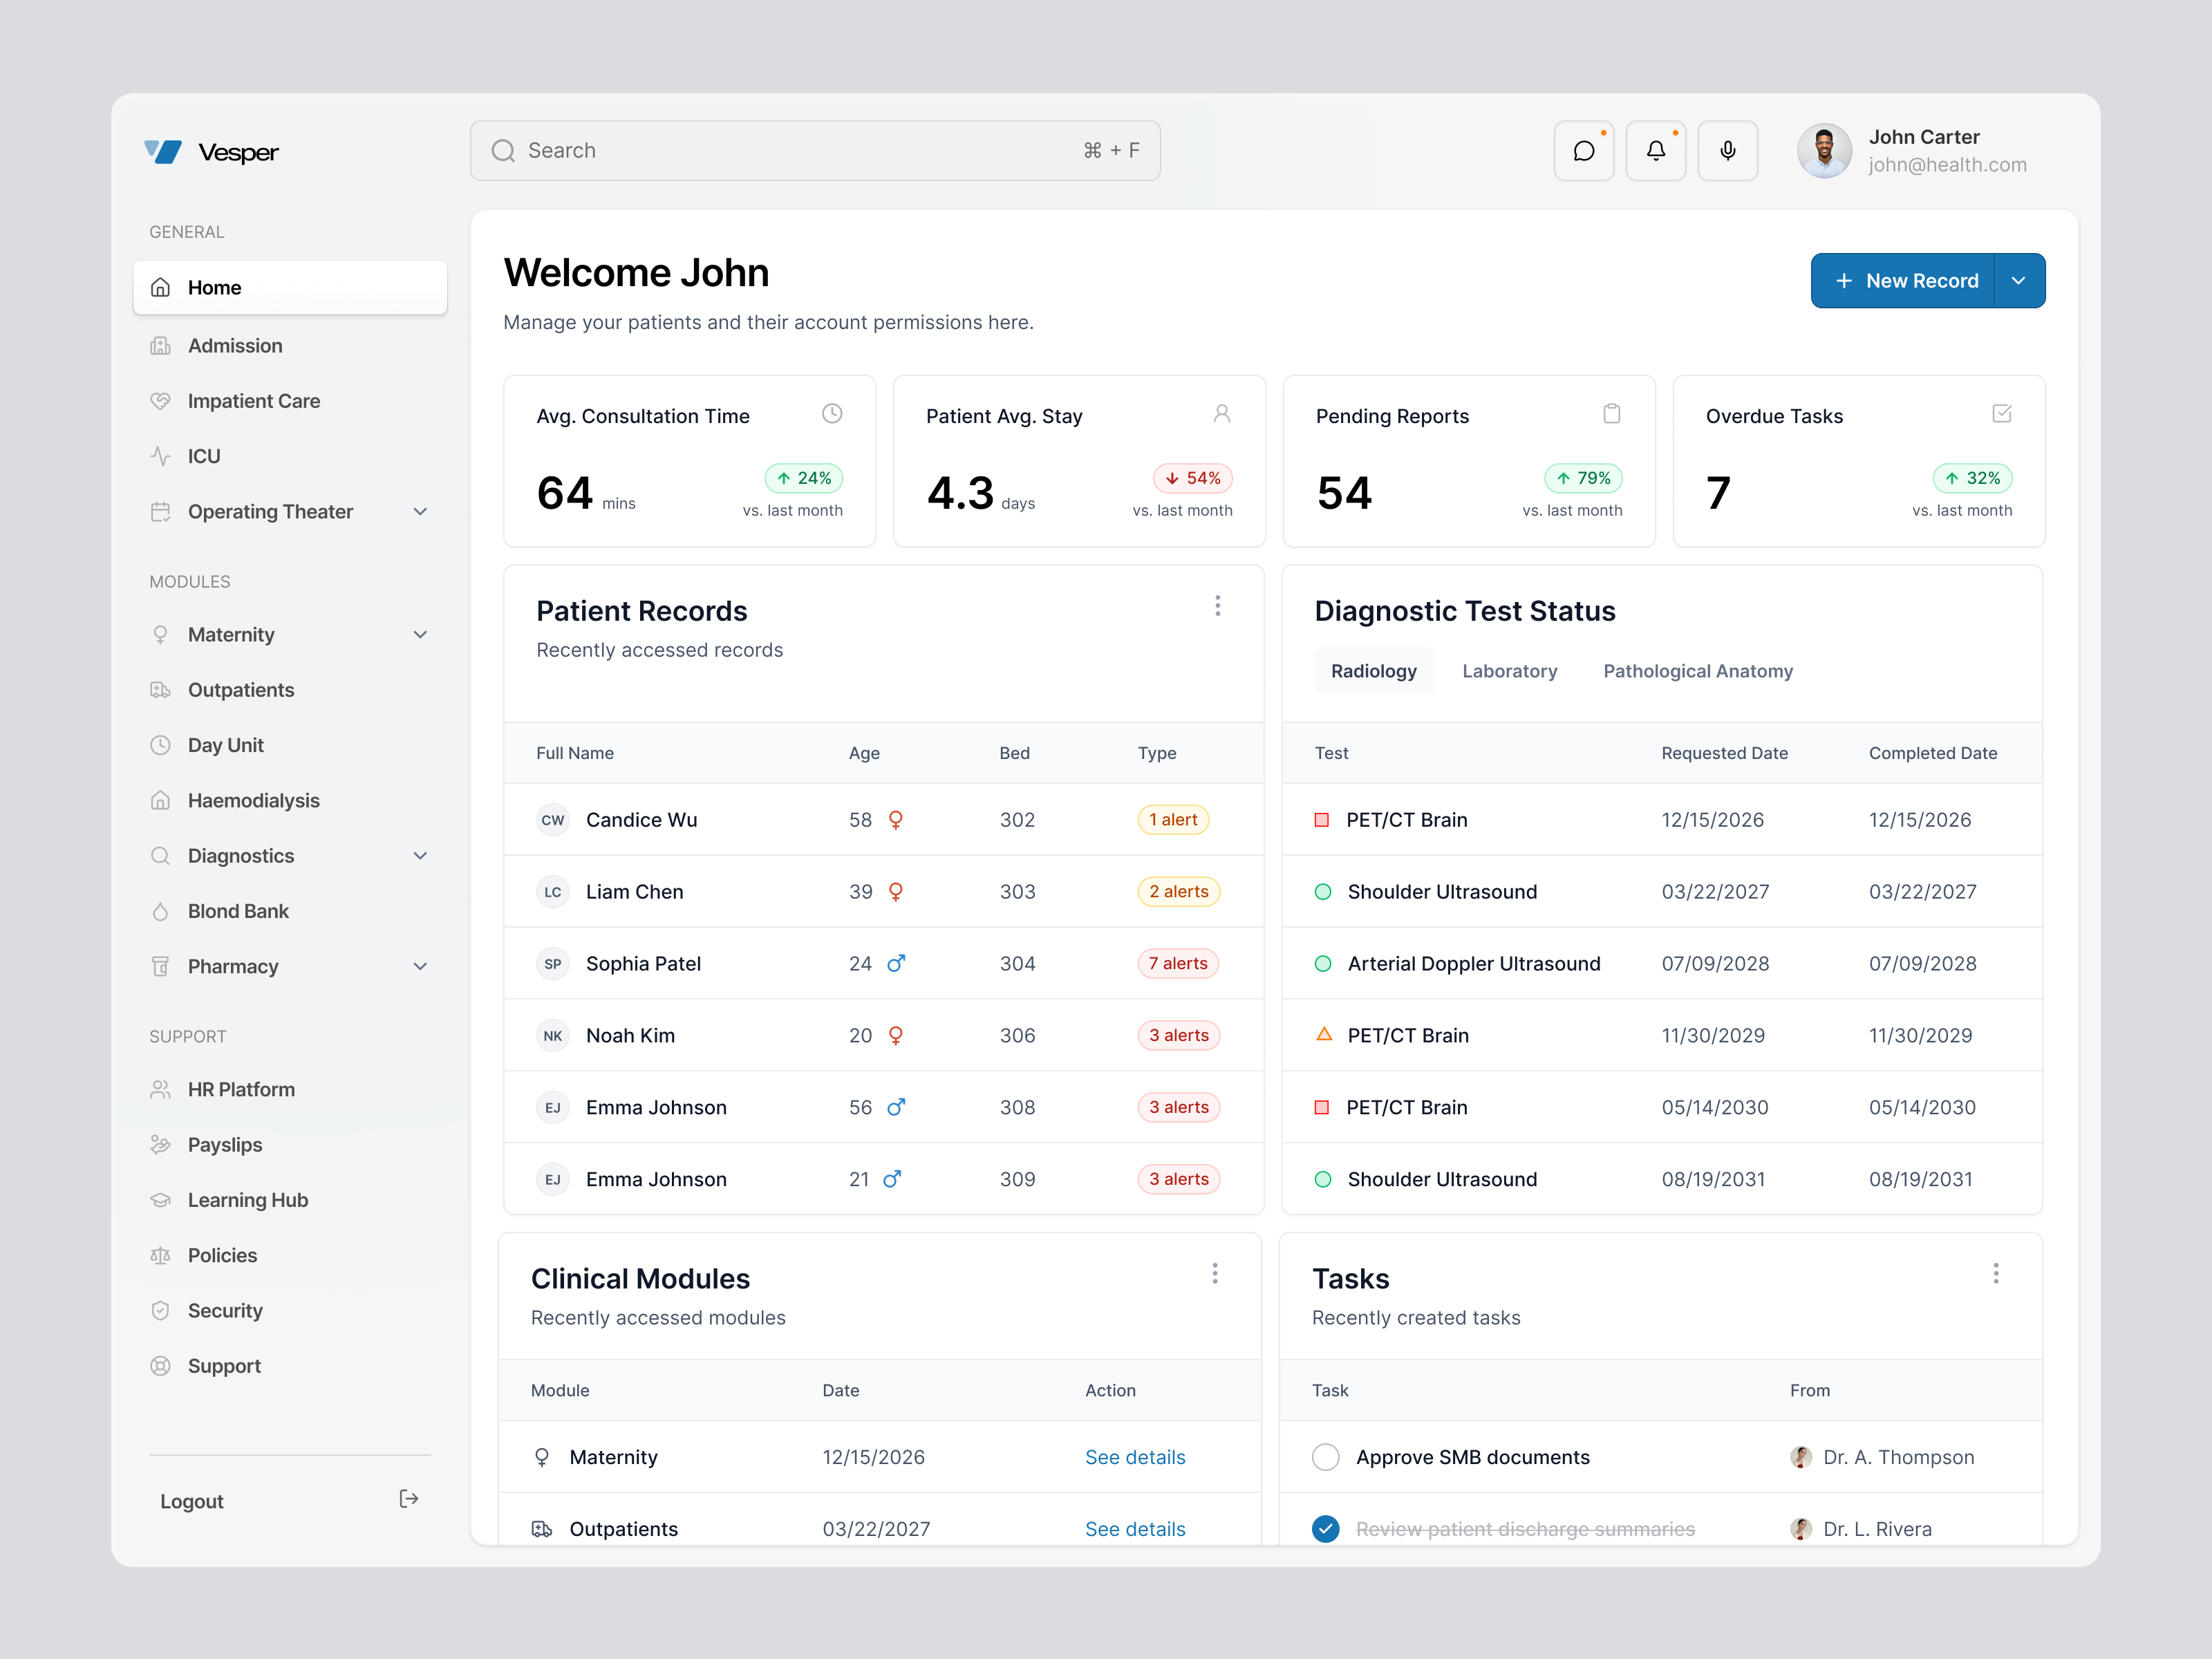Open the Blond Bank sidebar item
The image size is (2212, 1659).
238,911
